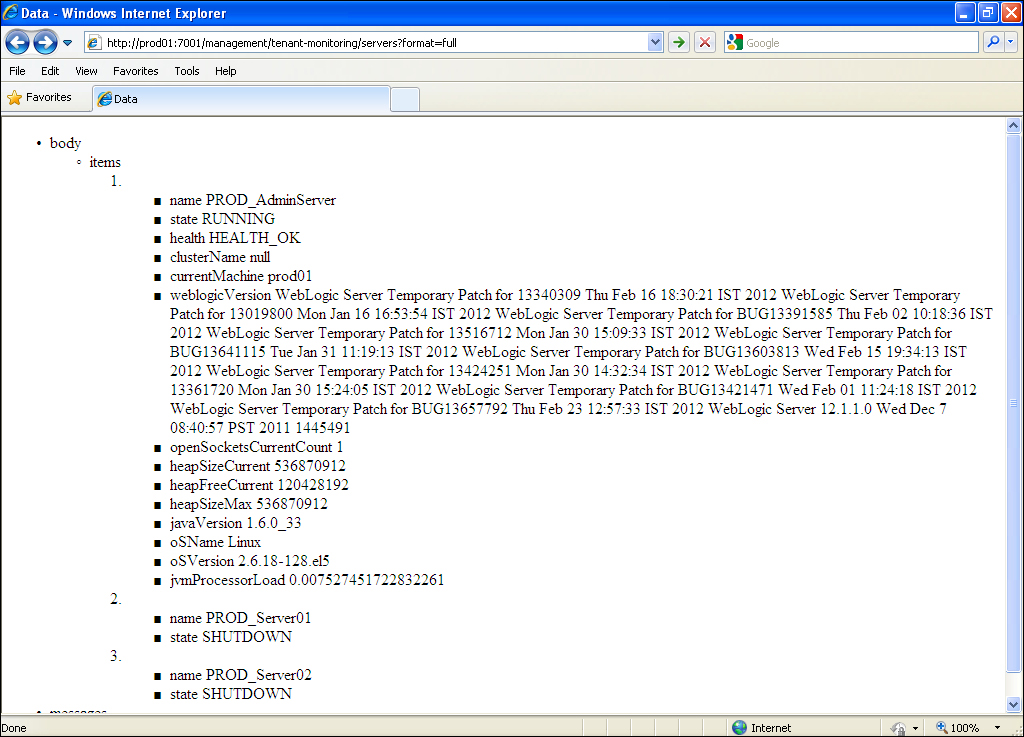Expand the address bar history dropdown
1024x737 pixels.
655,43
